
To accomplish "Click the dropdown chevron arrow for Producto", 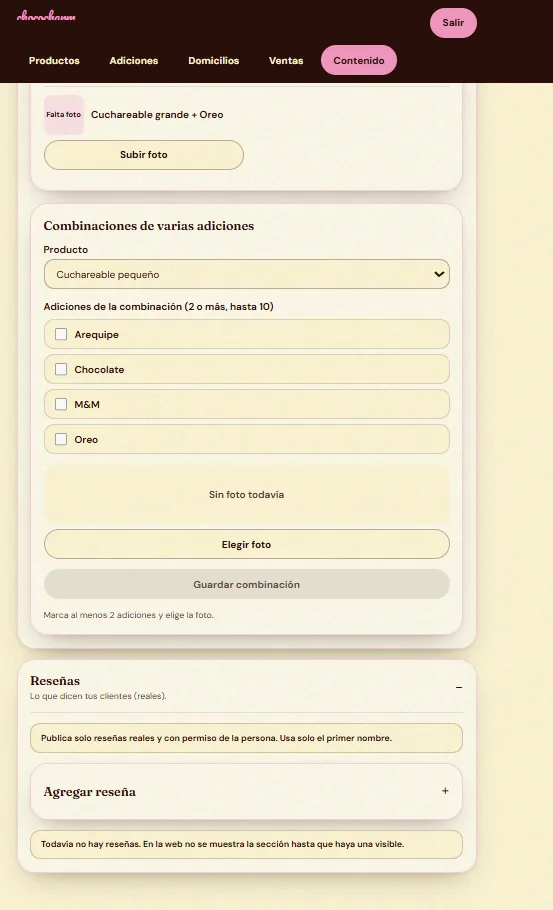I will coord(439,274).
